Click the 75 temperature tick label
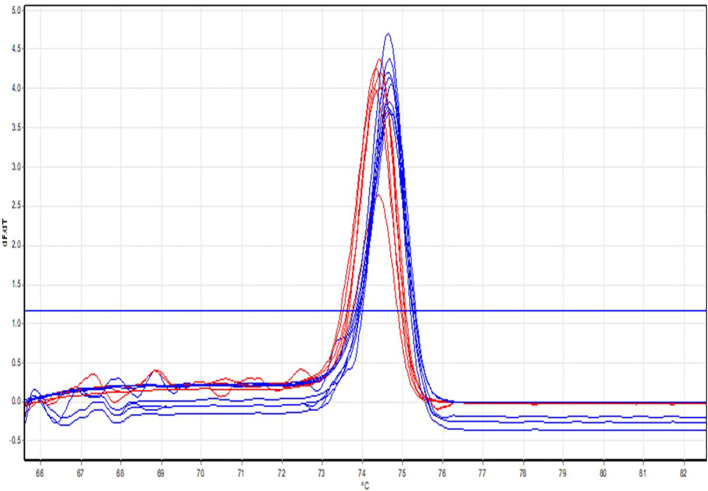This screenshot has width=708, height=491. click(x=403, y=473)
